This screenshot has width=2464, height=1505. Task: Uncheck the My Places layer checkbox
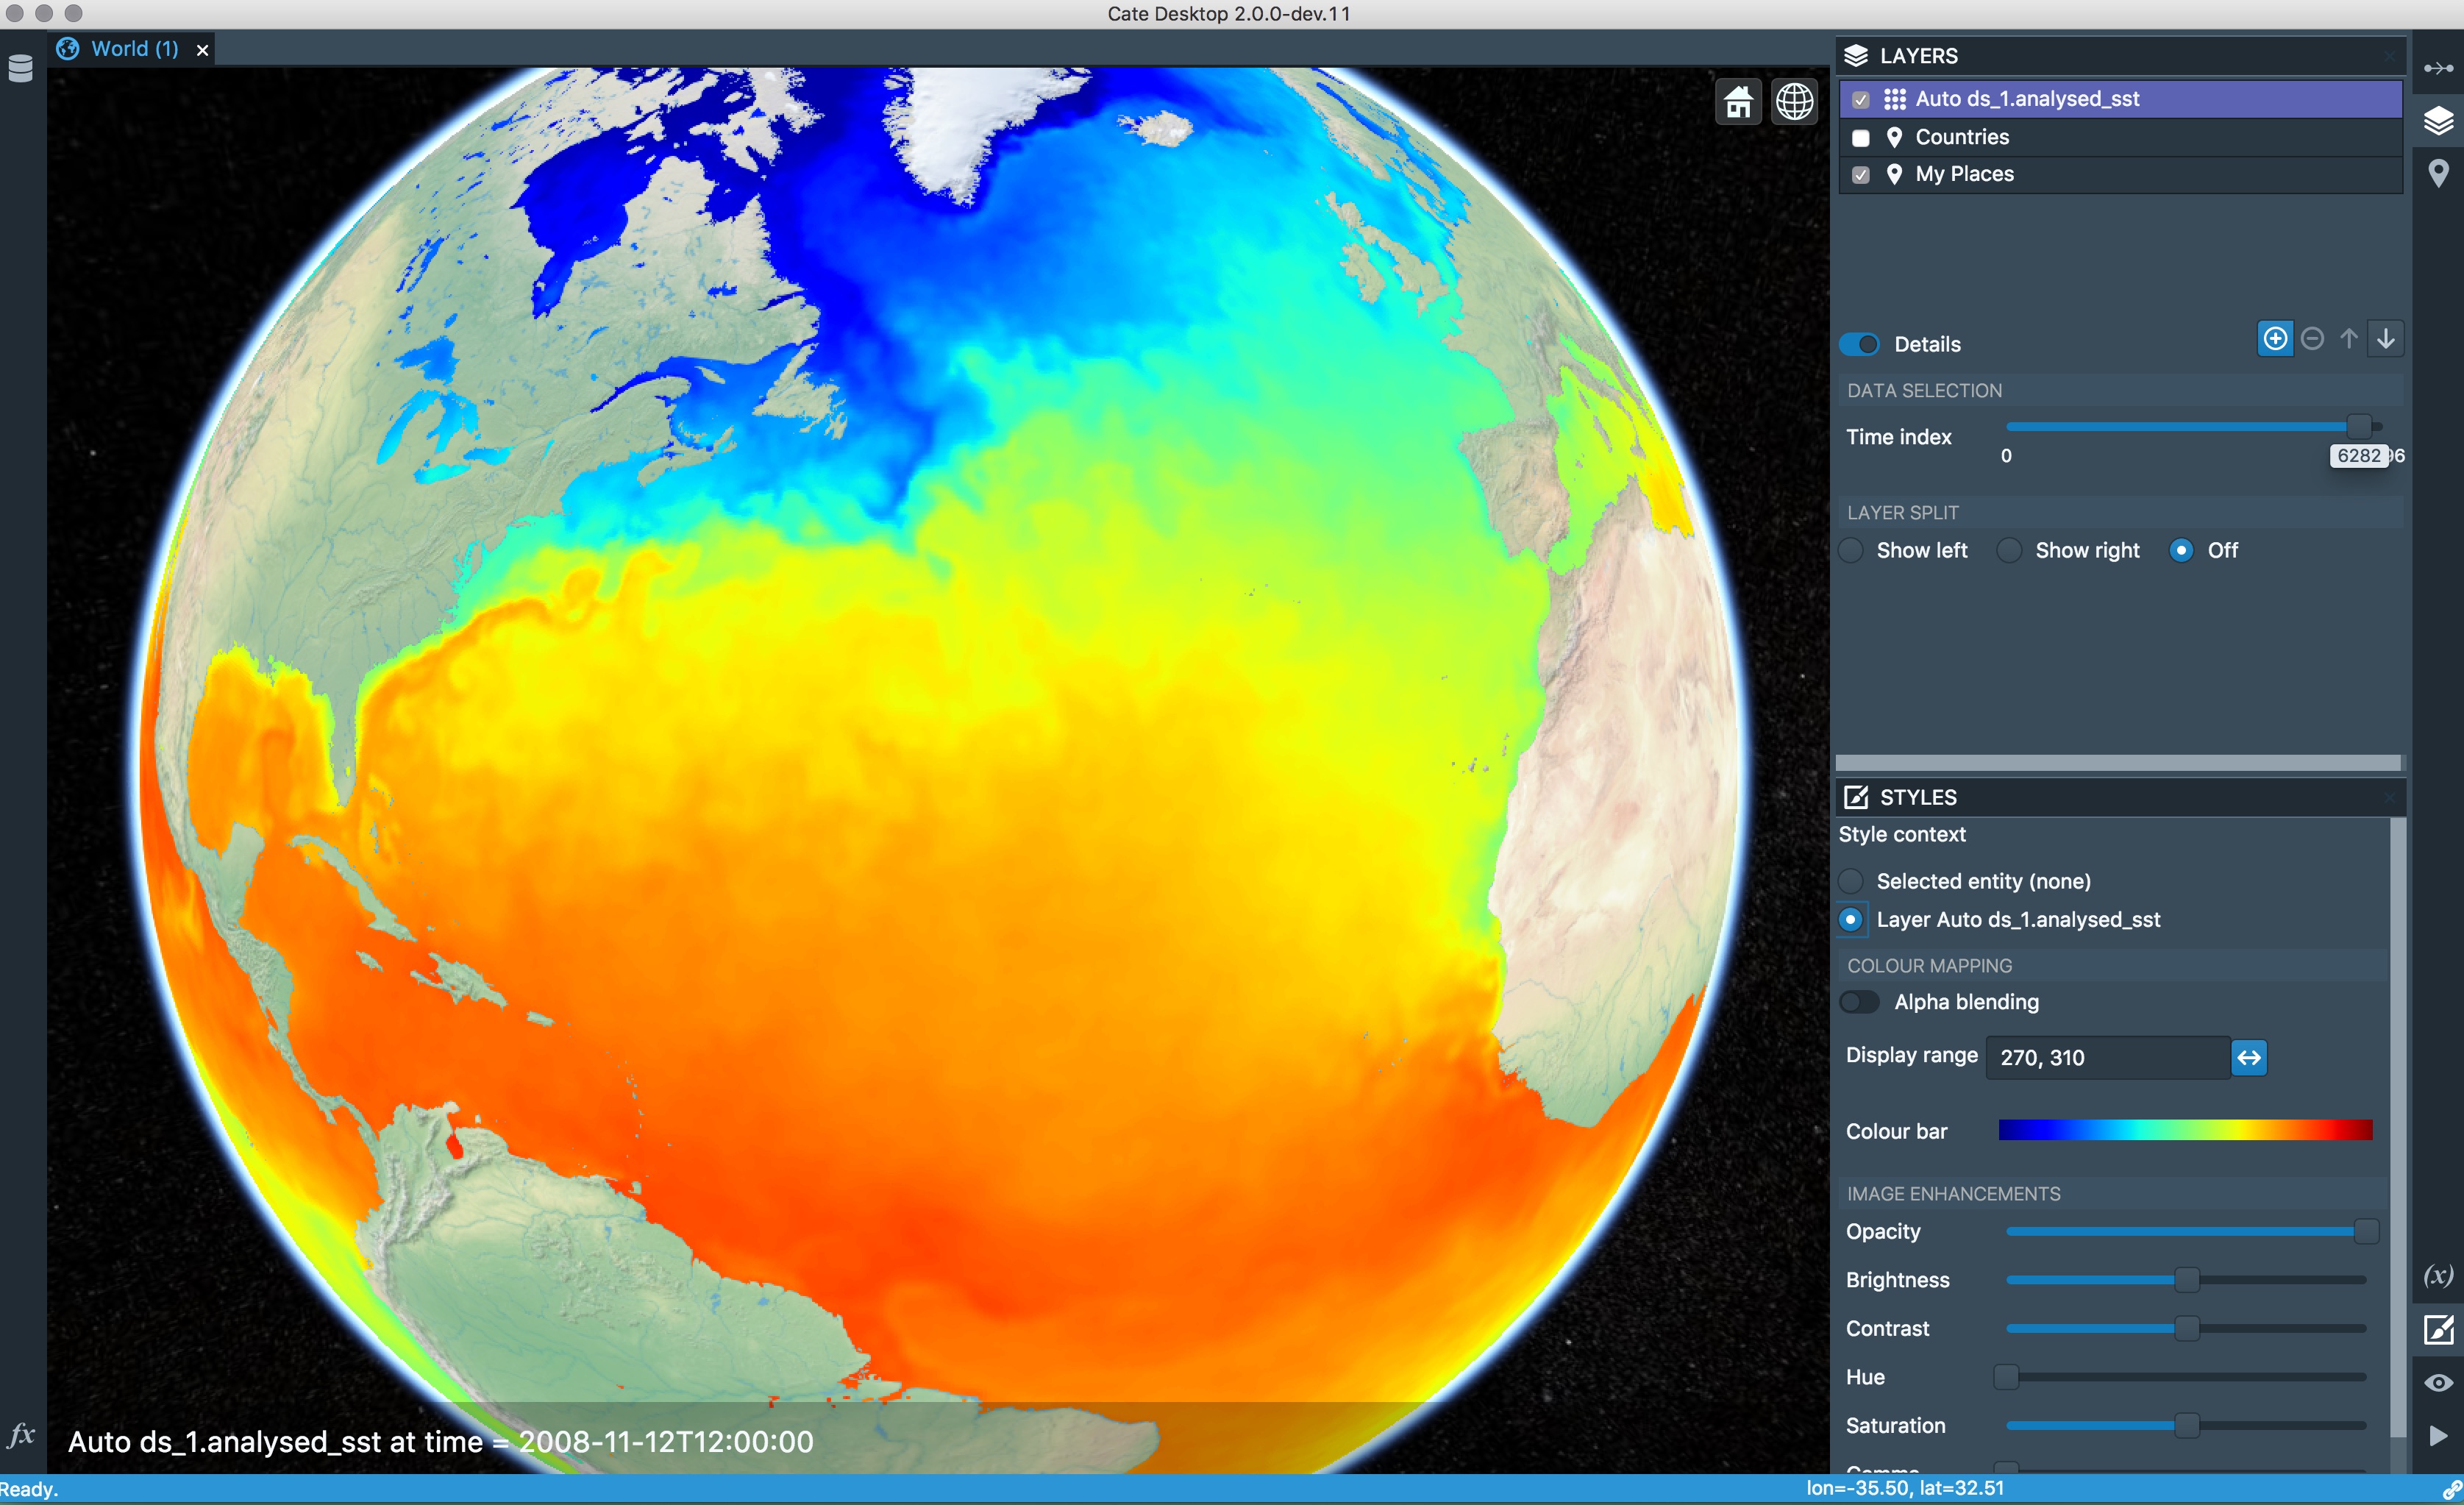coord(1860,175)
